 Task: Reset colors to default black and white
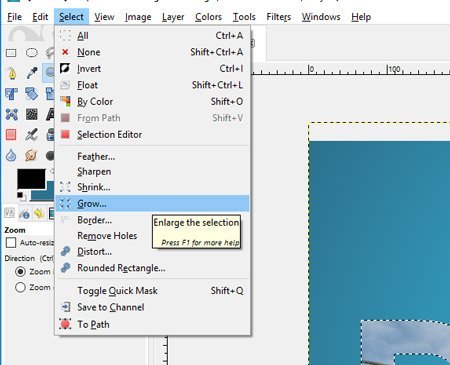[21, 197]
